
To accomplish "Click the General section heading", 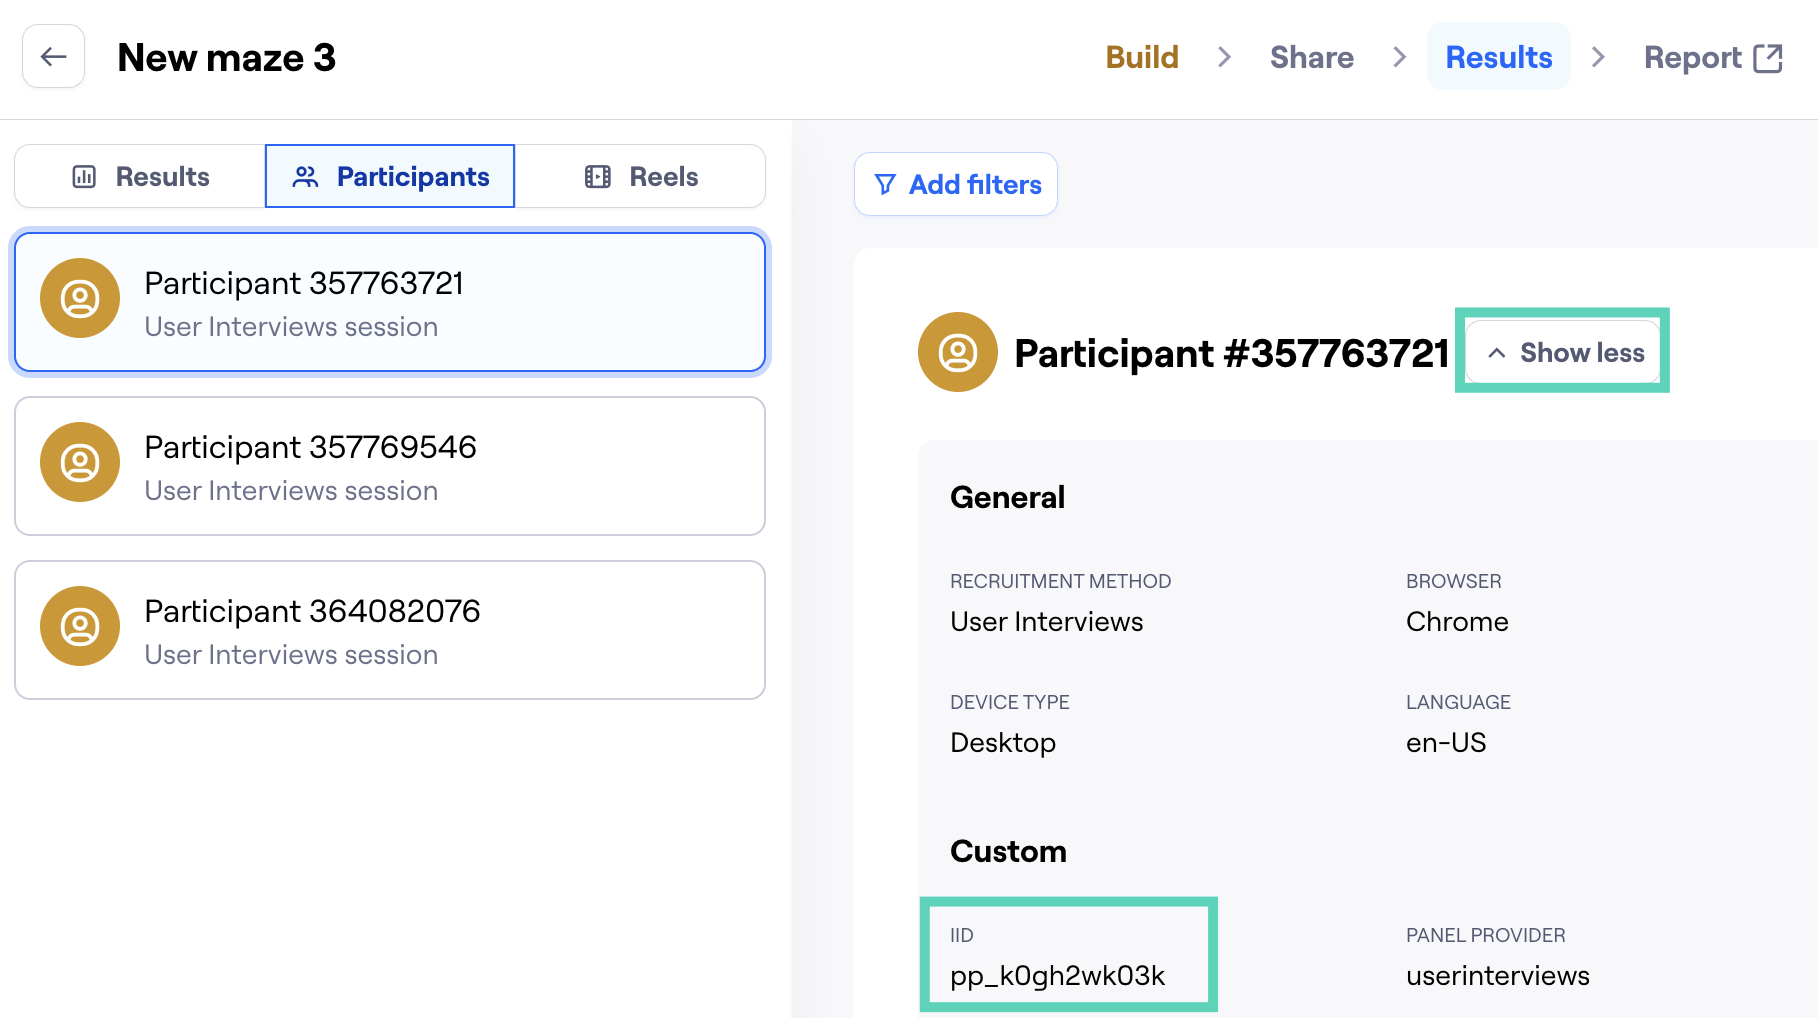I will pos(1008,497).
